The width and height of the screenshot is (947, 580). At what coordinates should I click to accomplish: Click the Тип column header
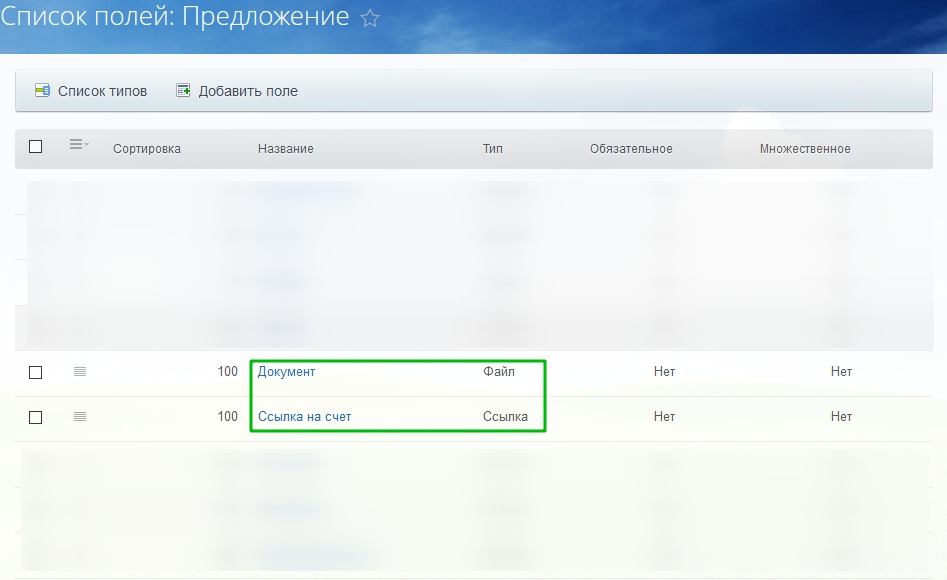click(x=493, y=149)
